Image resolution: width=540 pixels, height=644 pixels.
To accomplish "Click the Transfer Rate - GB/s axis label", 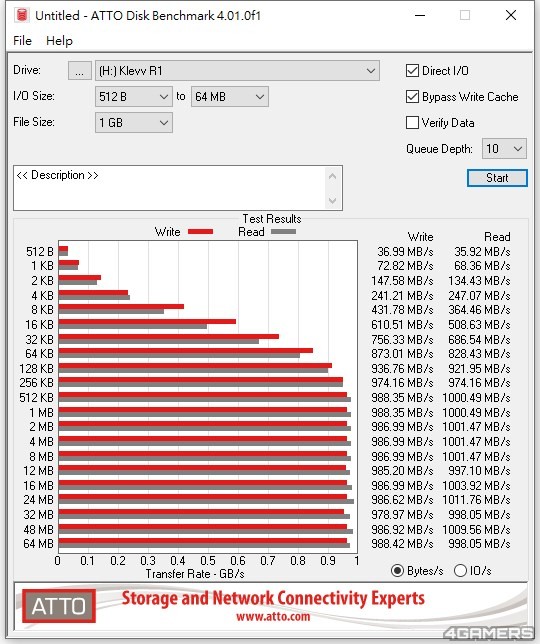I will 195,573.
